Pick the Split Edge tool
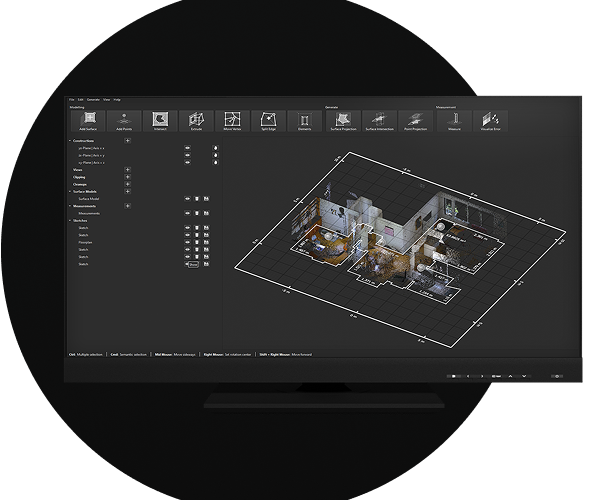 point(268,121)
